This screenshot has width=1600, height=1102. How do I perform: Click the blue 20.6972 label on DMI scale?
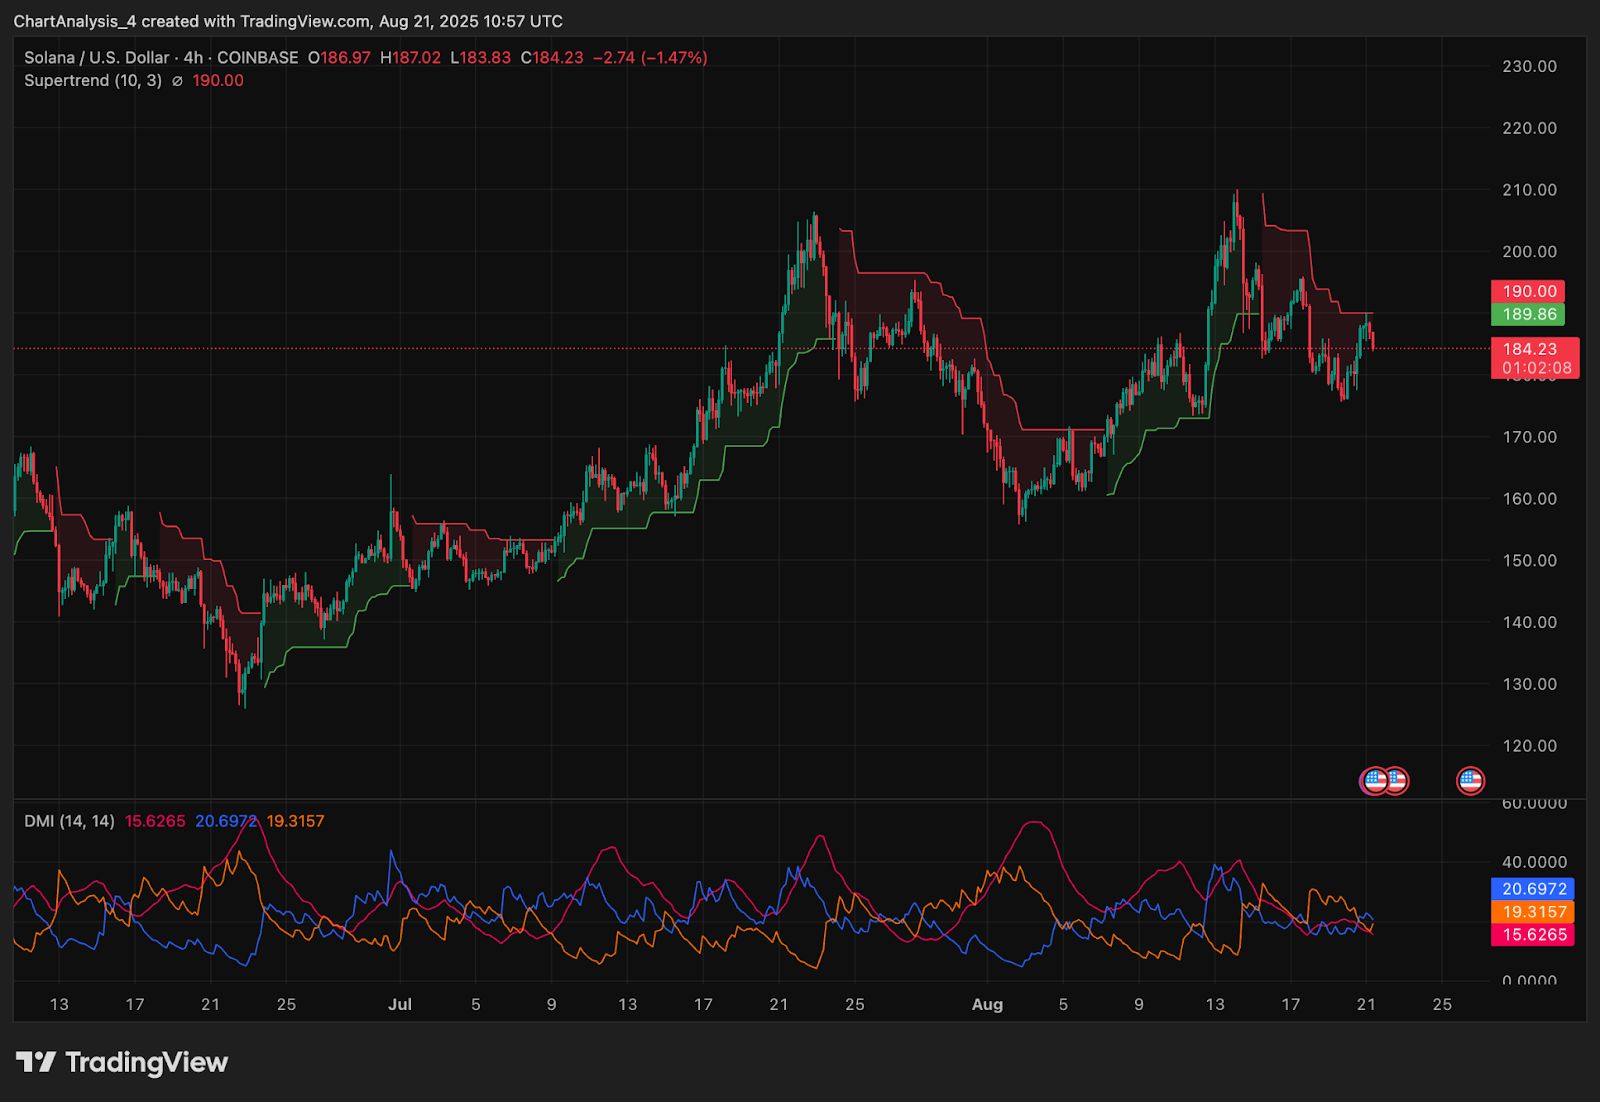tap(1533, 889)
